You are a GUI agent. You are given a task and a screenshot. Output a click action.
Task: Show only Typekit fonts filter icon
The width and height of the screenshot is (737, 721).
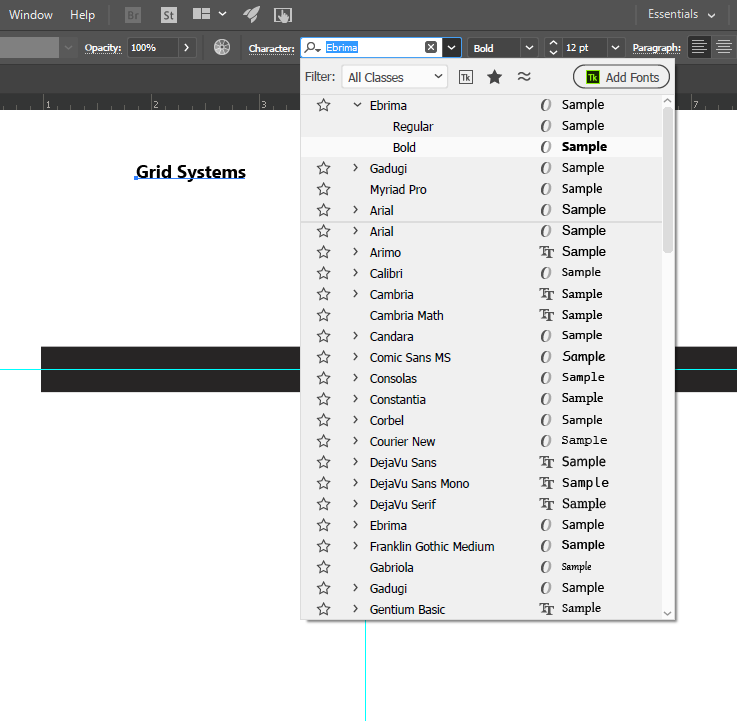[466, 77]
